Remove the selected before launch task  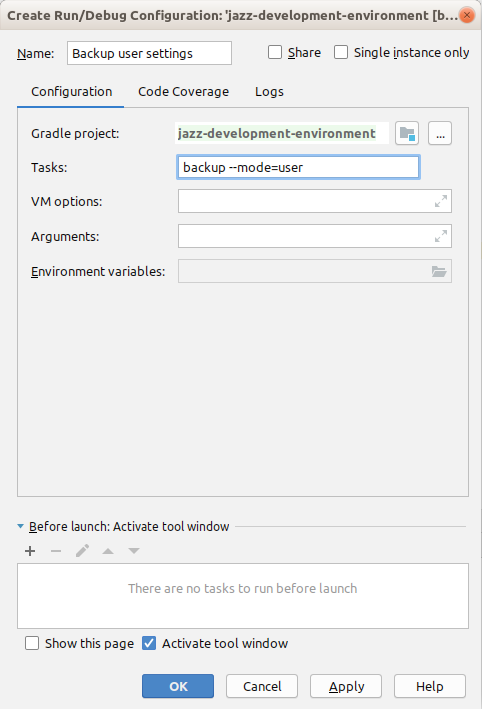tap(56, 551)
